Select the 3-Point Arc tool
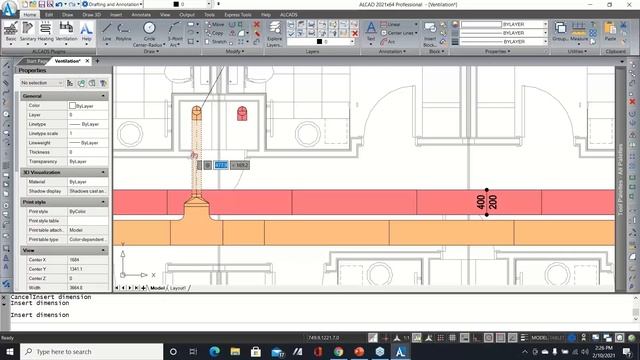 point(175,33)
